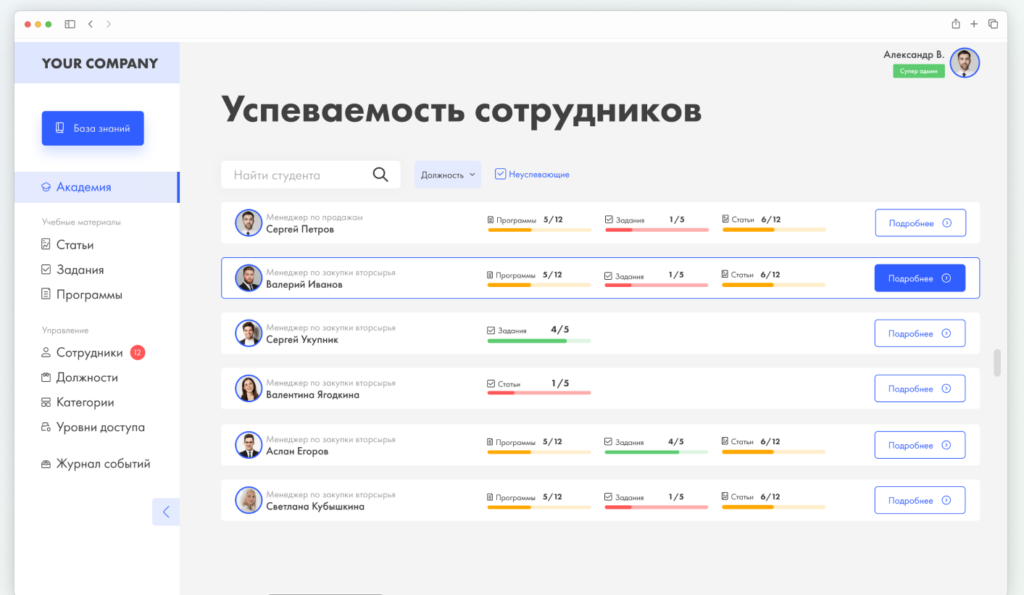1024x595 pixels.
Task: Open a new tab with plus icon
Action: click(974, 24)
